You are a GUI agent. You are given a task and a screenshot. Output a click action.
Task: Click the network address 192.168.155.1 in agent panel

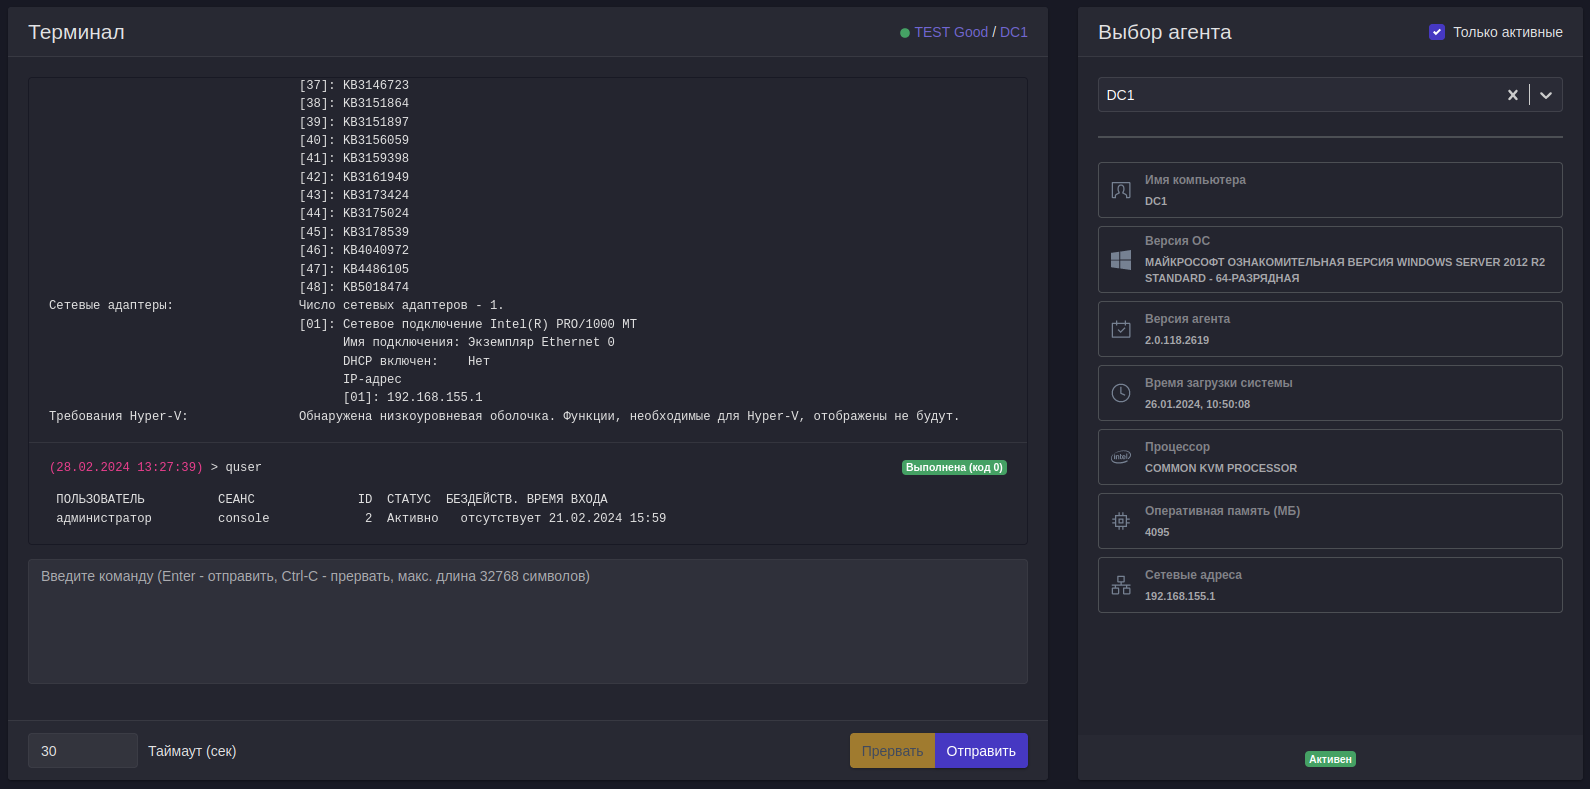[x=1180, y=596]
